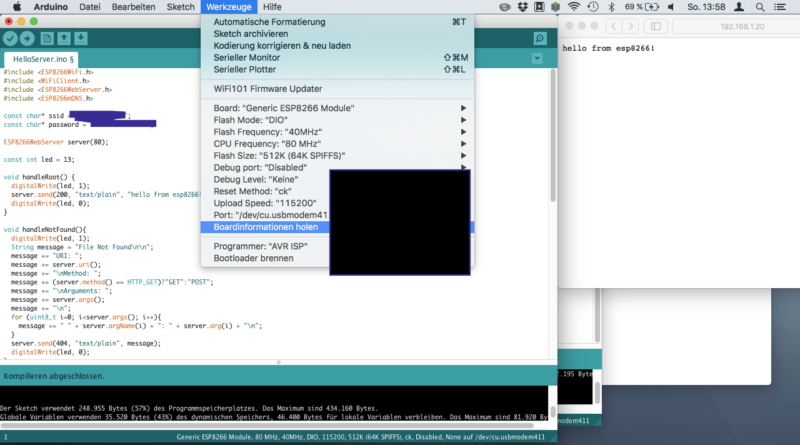Image resolution: width=800 pixels, height=445 pixels.
Task: Click the board info status bar text
Action: point(360,437)
